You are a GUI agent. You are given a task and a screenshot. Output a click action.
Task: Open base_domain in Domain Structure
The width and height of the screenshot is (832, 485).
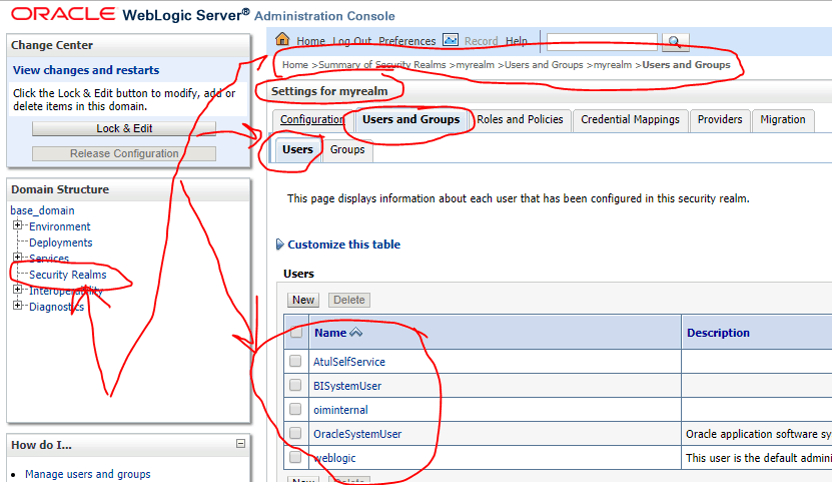coord(42,211)
